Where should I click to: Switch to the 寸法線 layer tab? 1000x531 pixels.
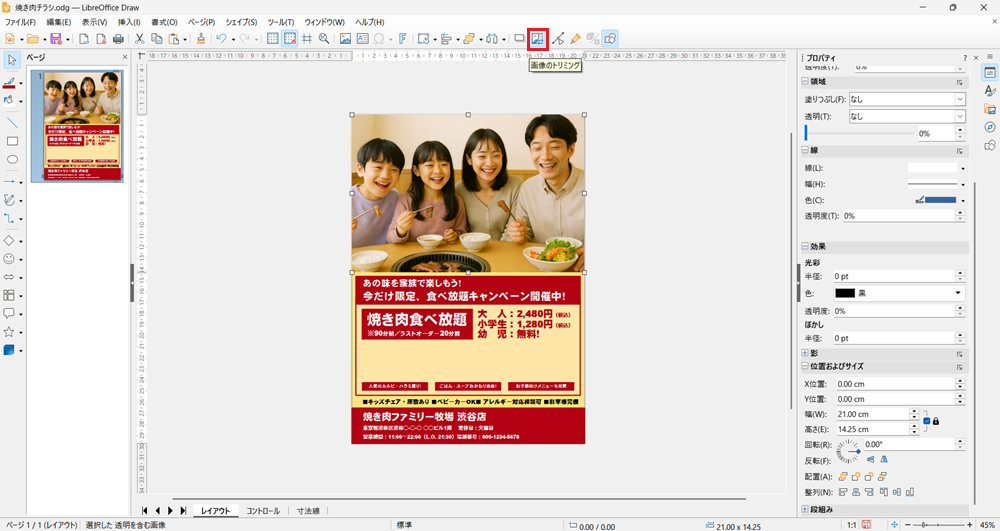(x=308, y=511)
